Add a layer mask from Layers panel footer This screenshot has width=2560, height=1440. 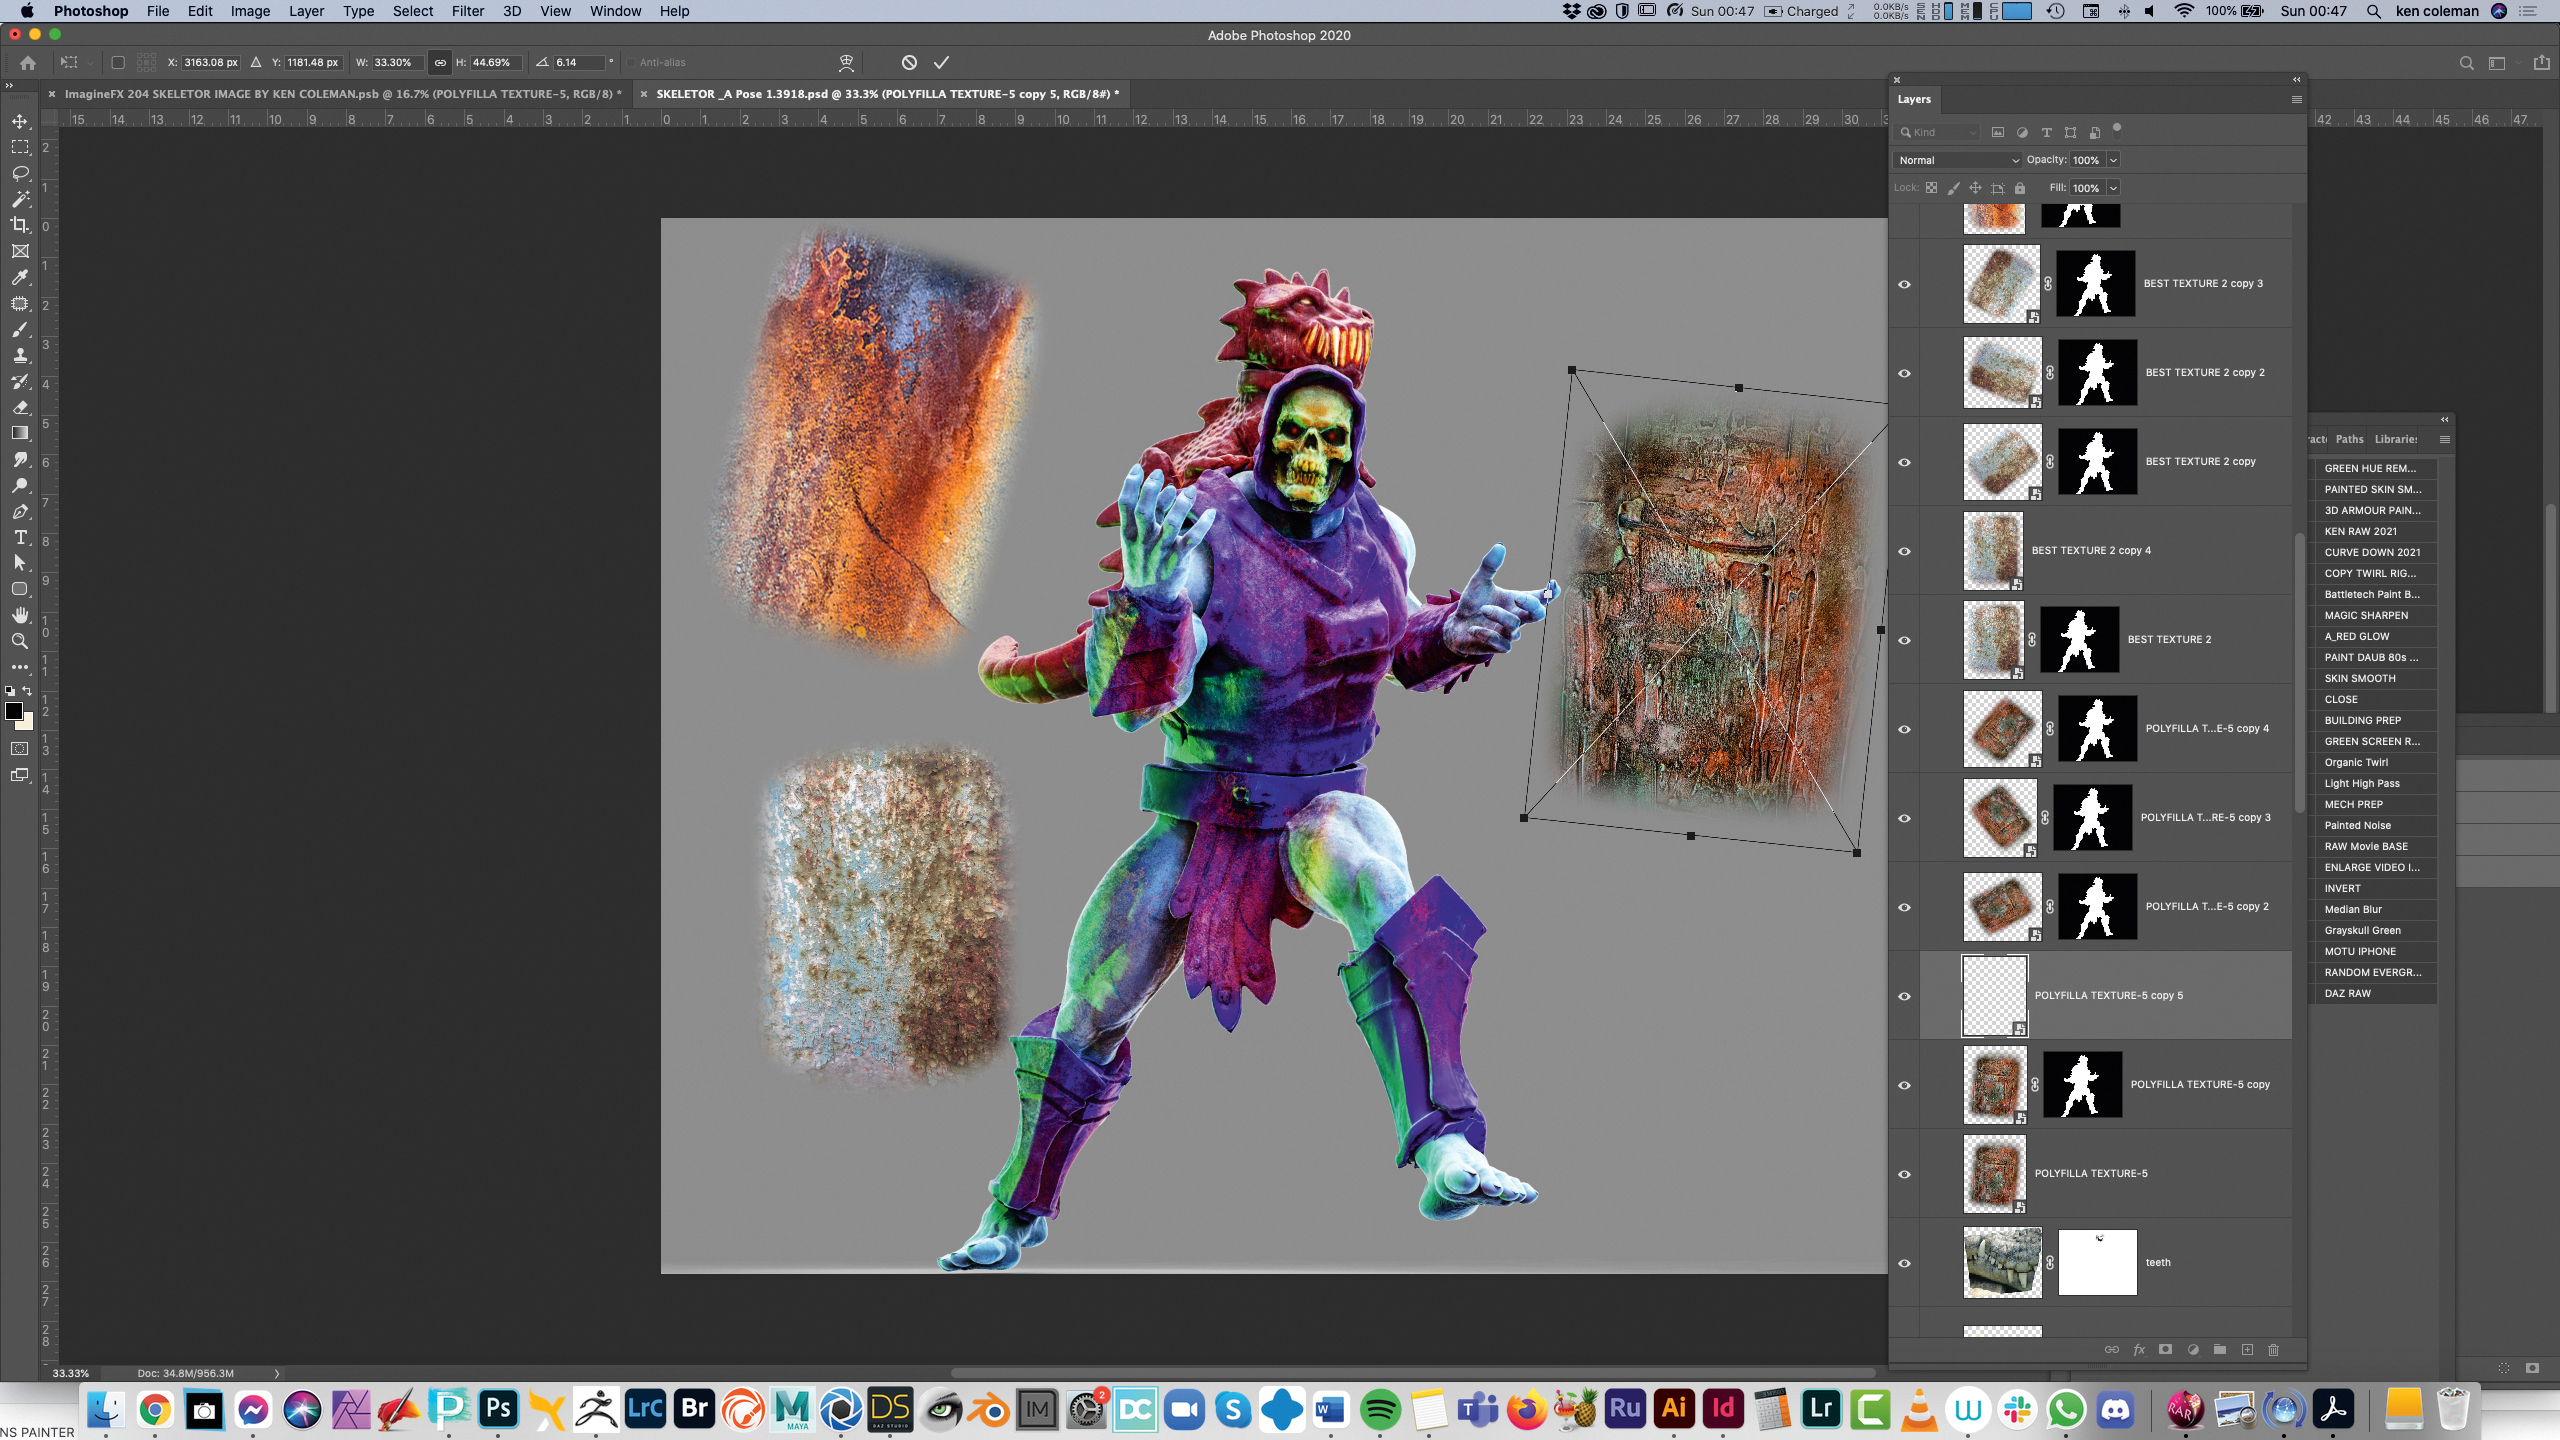point(2165,1349)
